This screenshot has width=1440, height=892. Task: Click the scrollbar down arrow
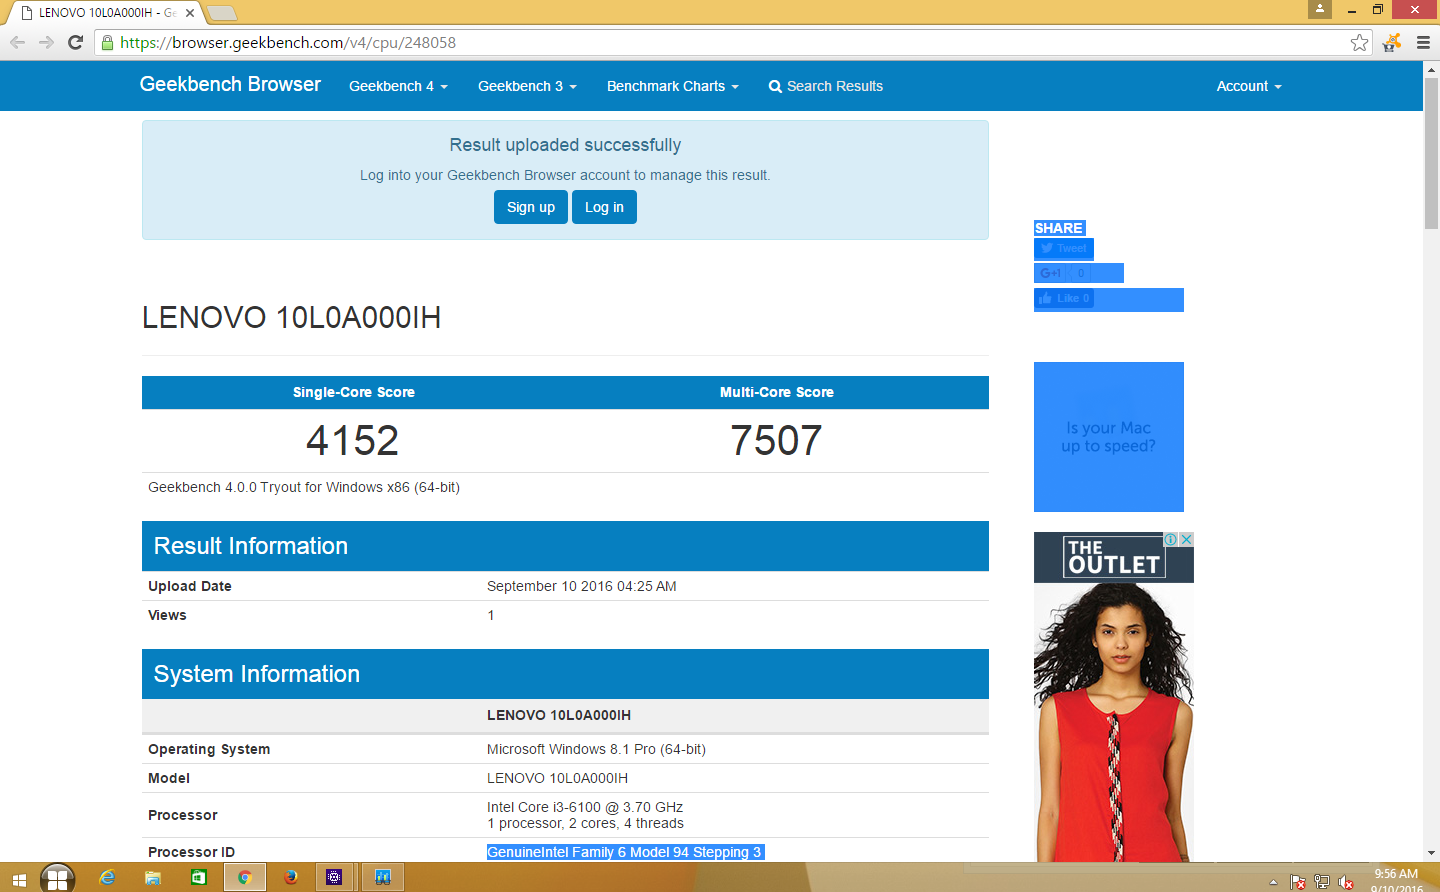point(1431,853)
